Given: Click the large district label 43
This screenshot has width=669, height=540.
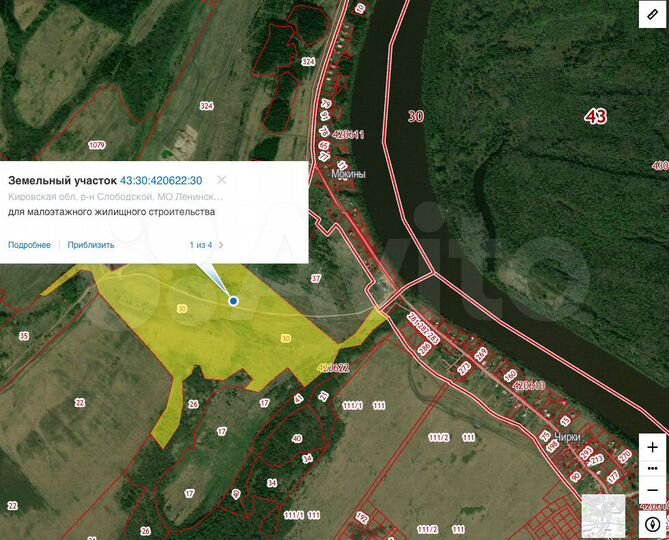Looking at the screenshot, I should click(x=596, y=116).
